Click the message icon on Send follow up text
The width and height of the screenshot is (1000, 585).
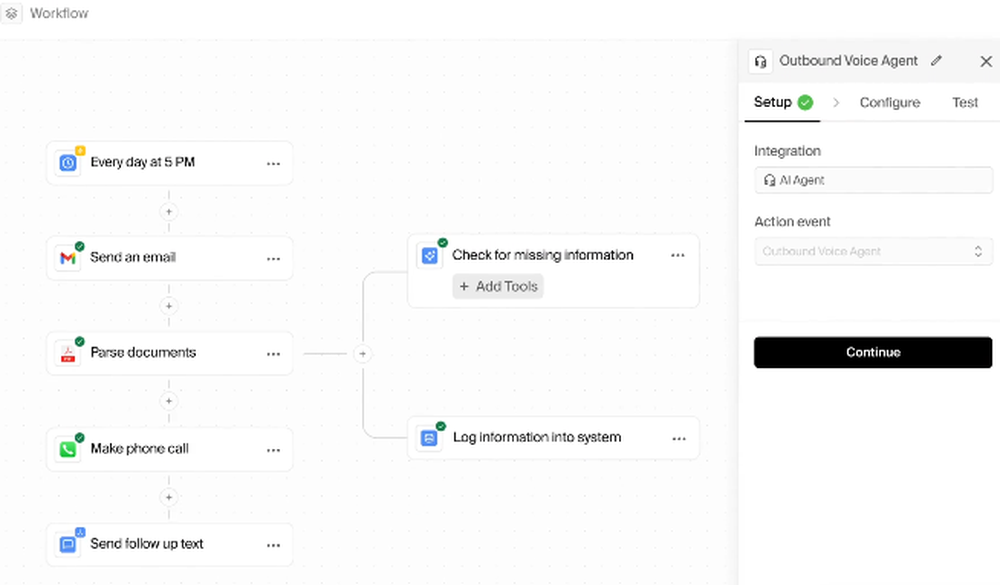(68, 544)
